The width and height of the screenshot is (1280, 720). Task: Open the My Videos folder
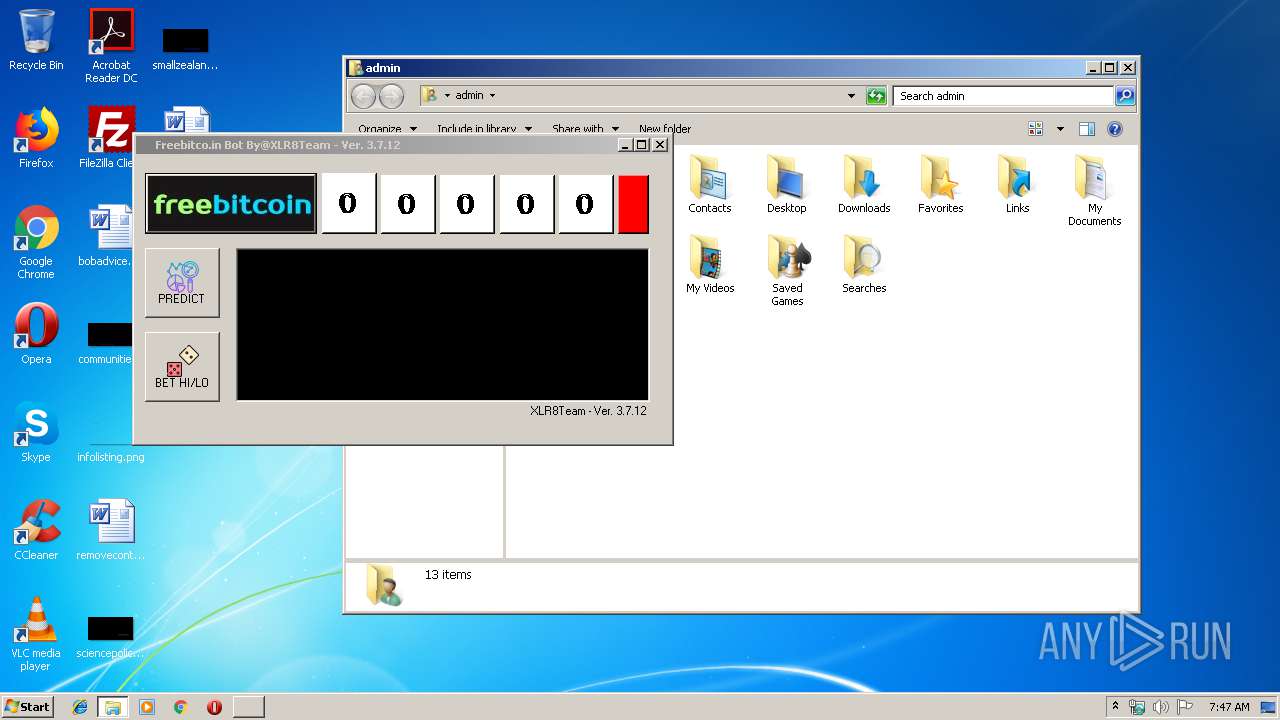tap(710, 265)
